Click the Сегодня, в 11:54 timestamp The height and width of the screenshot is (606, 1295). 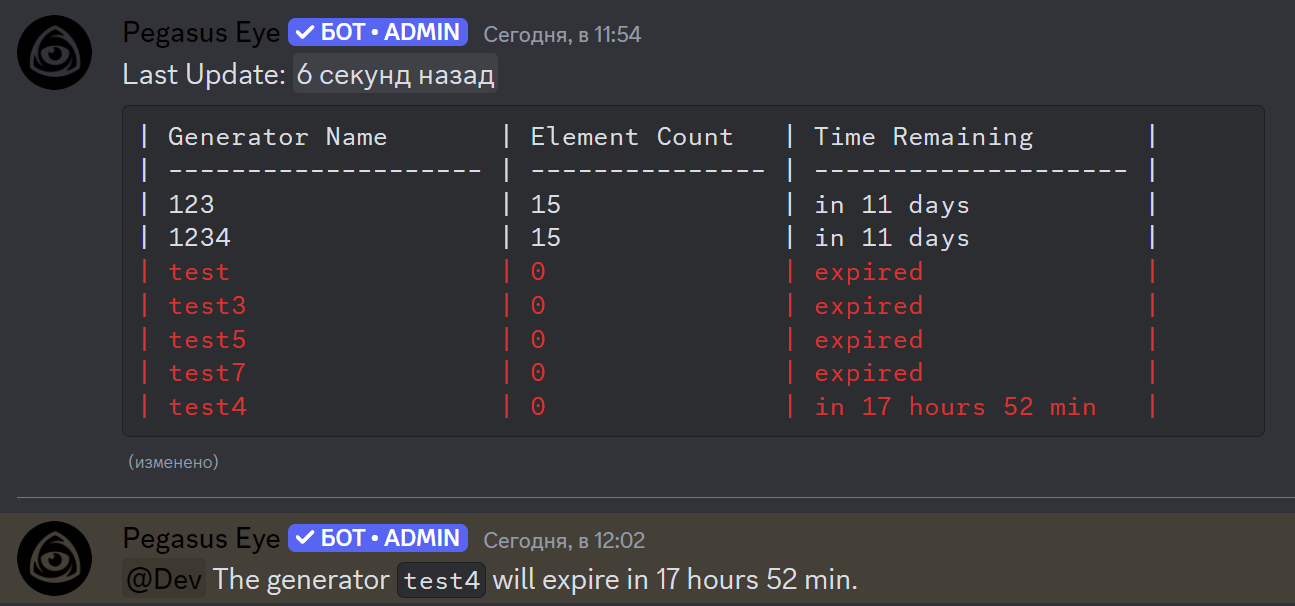(562, 33)
